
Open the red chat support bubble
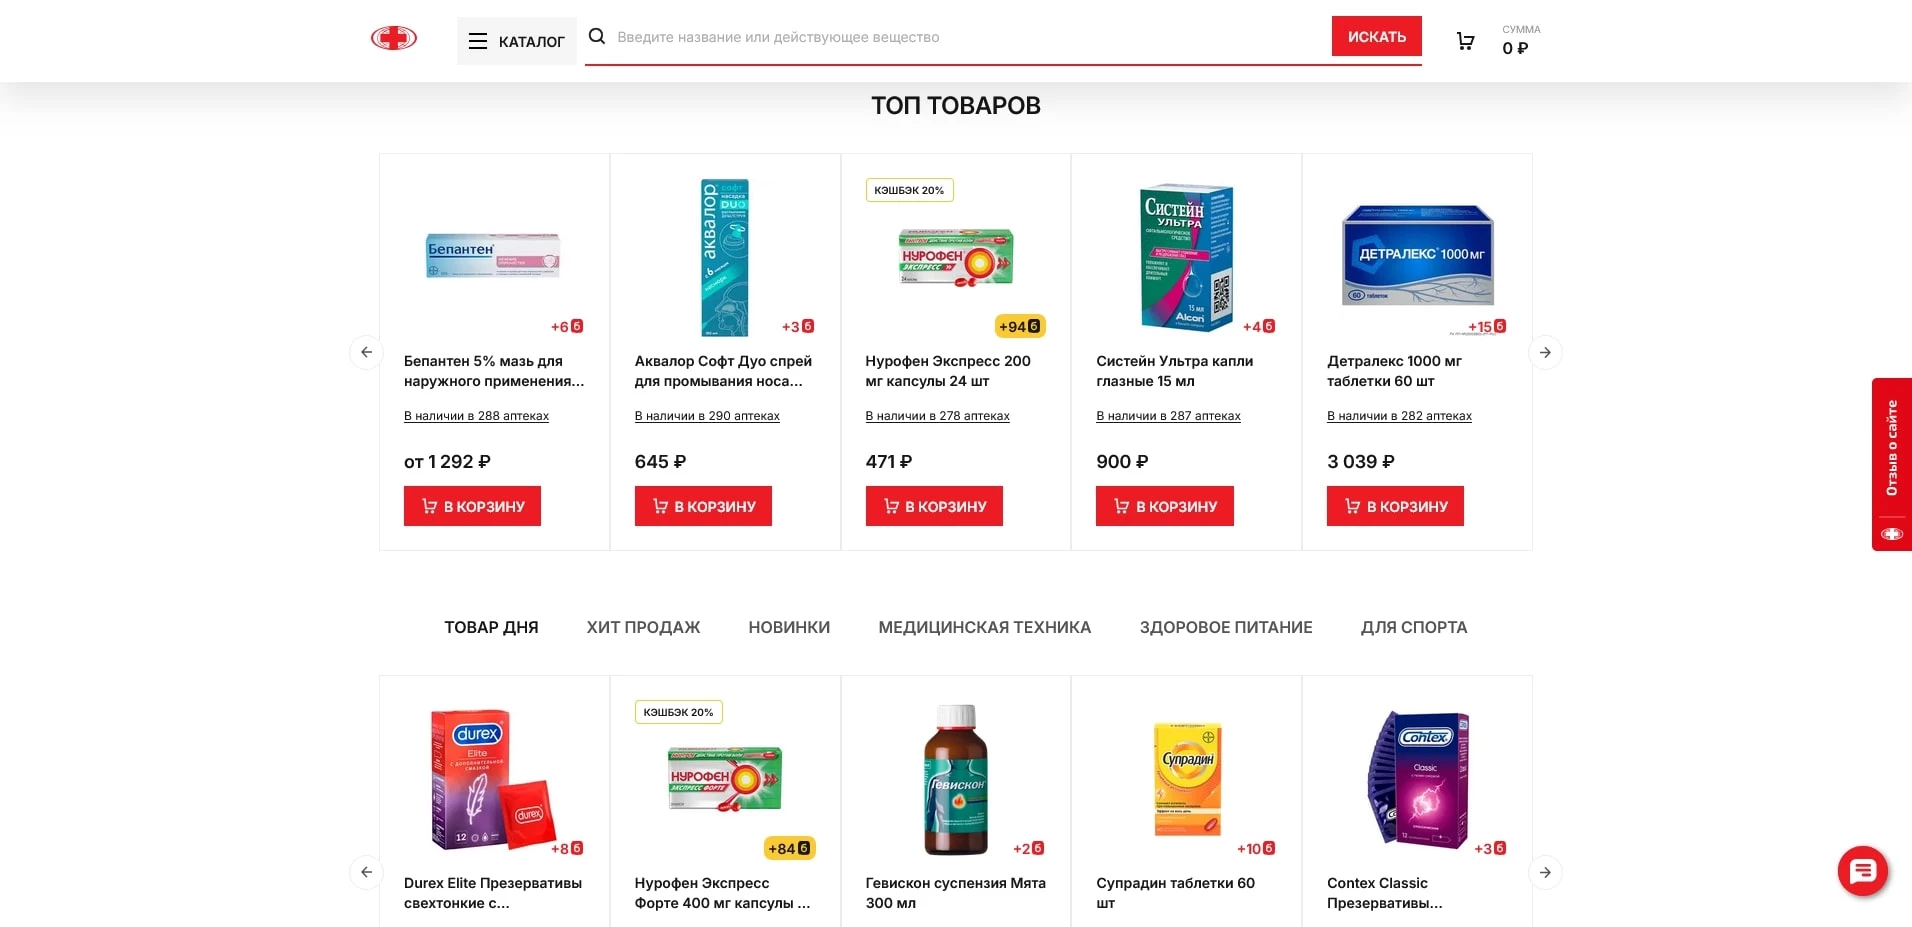pos(1862,871)
